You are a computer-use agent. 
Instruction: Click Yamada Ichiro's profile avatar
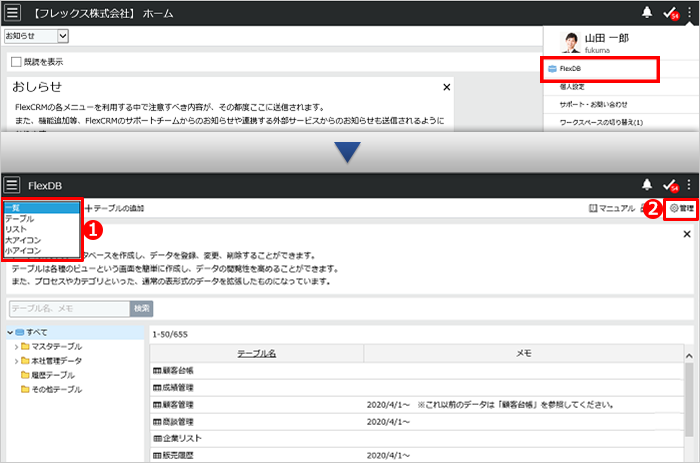[570, 42]
